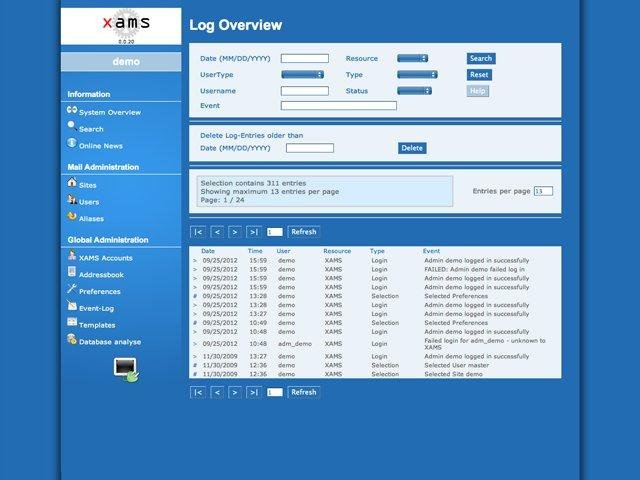The width and height of the screenshot is (640, 480).
Task: Open Preferences page
Action: tap(100, 291)
